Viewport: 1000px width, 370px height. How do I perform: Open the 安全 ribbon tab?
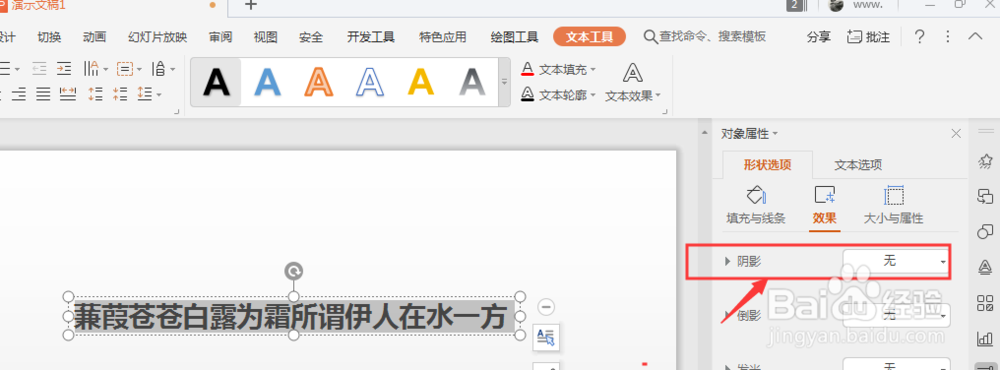(311, 37)
